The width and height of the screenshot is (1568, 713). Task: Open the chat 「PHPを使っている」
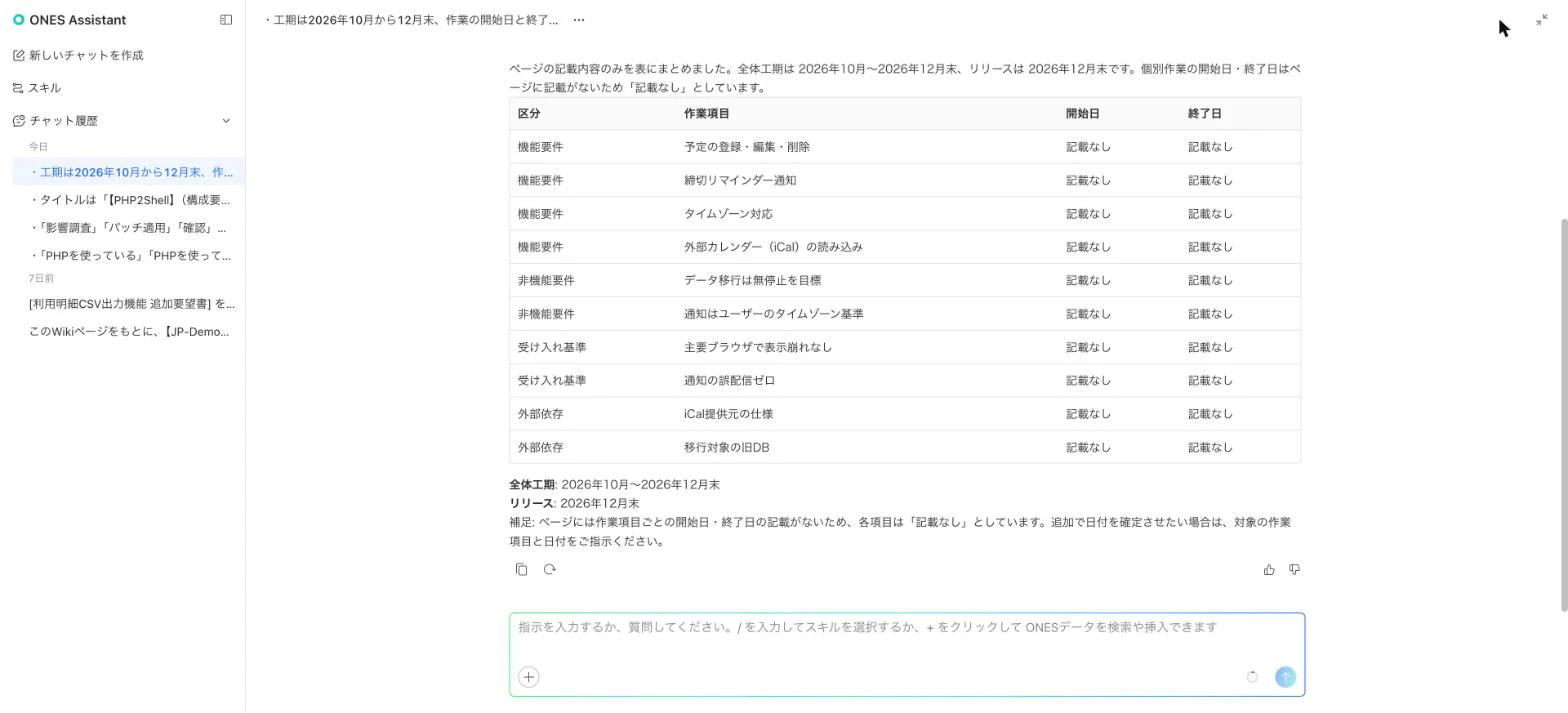(x=128, y=256)
